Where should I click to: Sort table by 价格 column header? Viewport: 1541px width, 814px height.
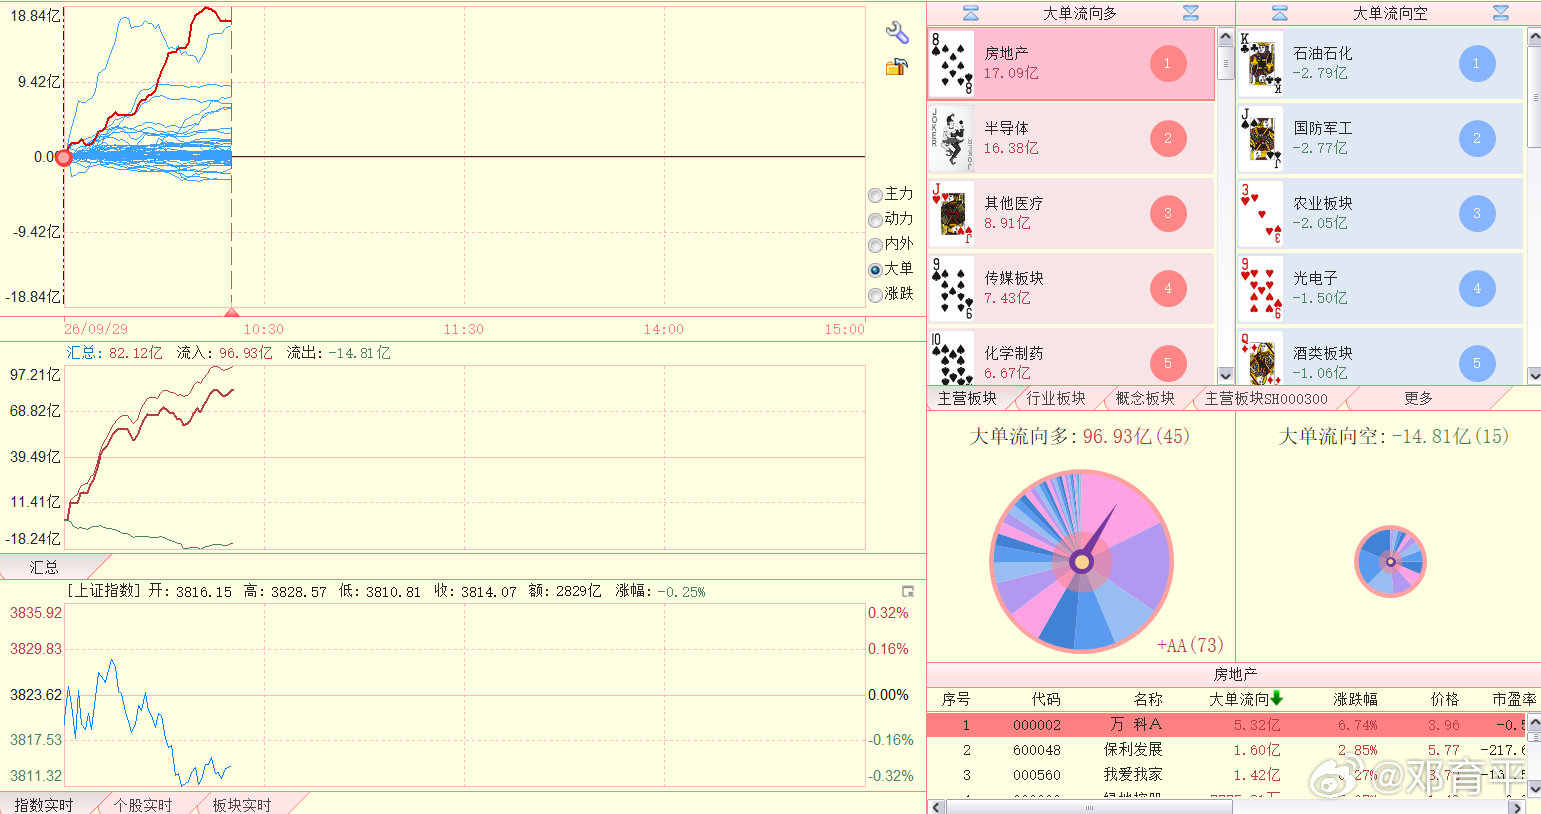coord(1444,699)
